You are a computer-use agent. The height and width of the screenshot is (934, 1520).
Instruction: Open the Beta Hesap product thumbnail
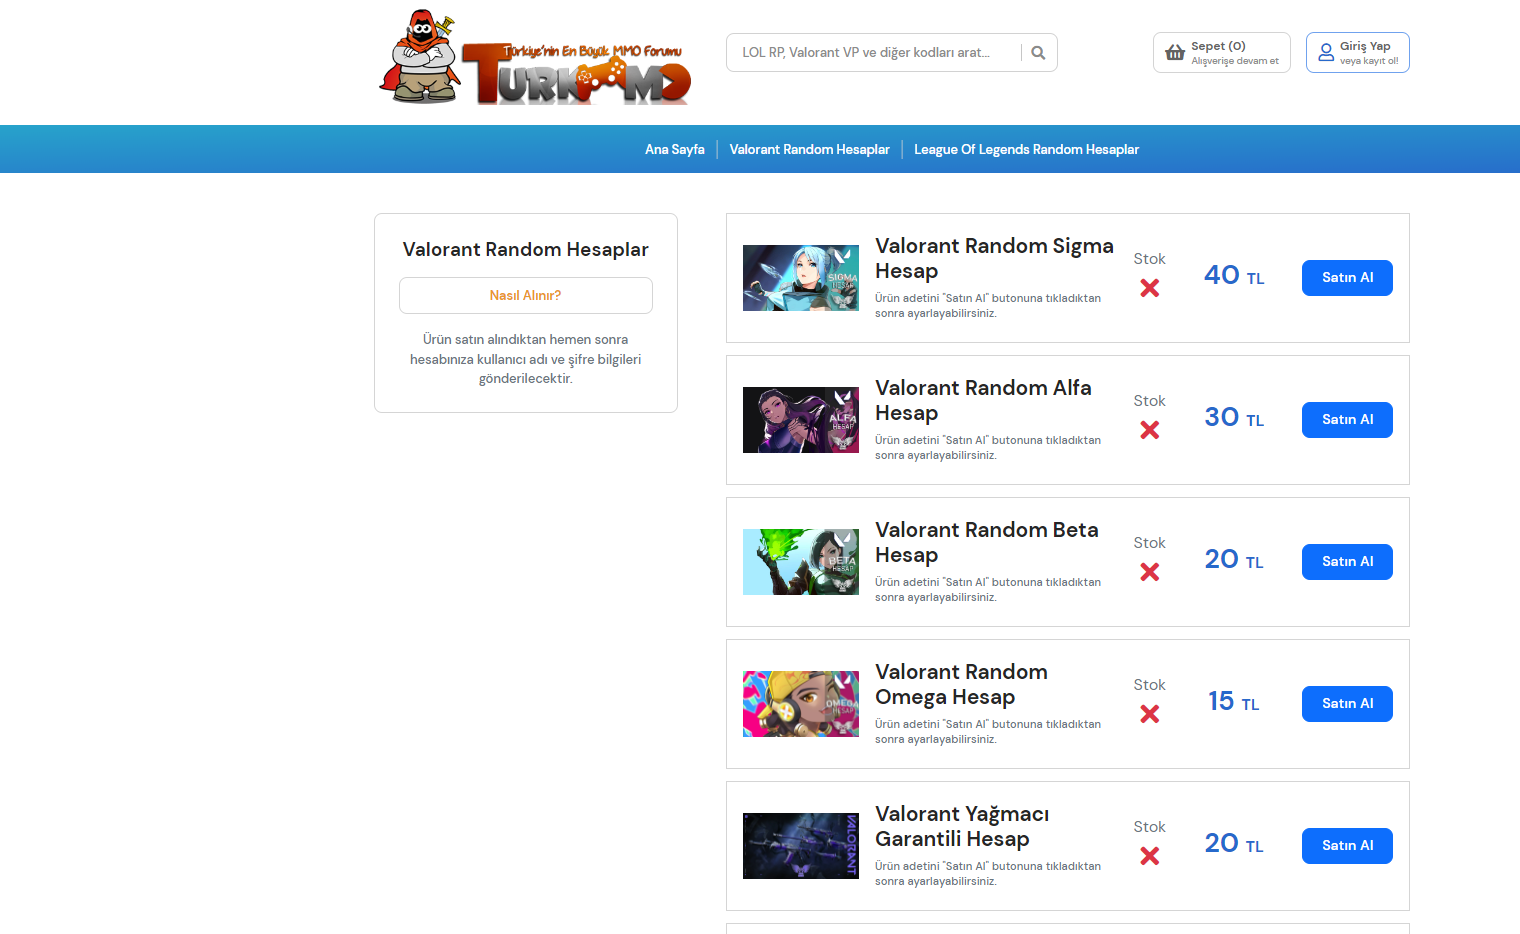(801, 562)
